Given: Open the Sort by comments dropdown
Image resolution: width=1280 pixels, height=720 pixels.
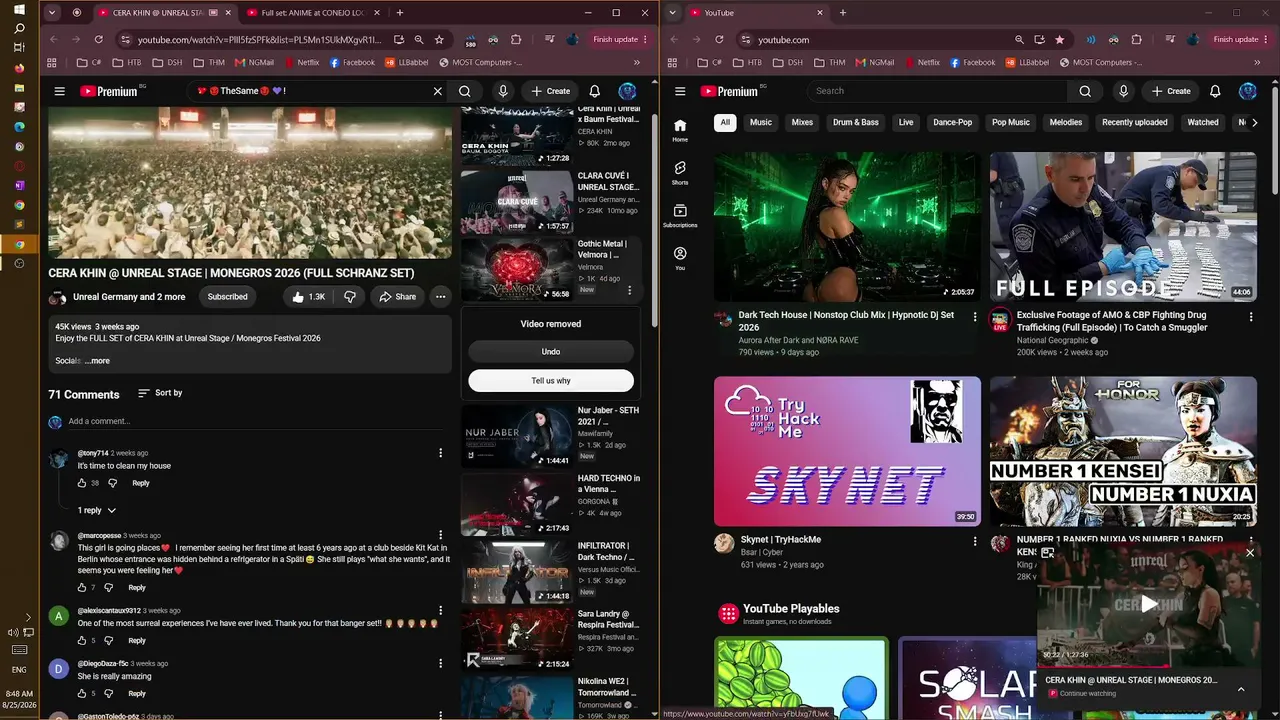Looking at the screenshot, I should 160,393.
